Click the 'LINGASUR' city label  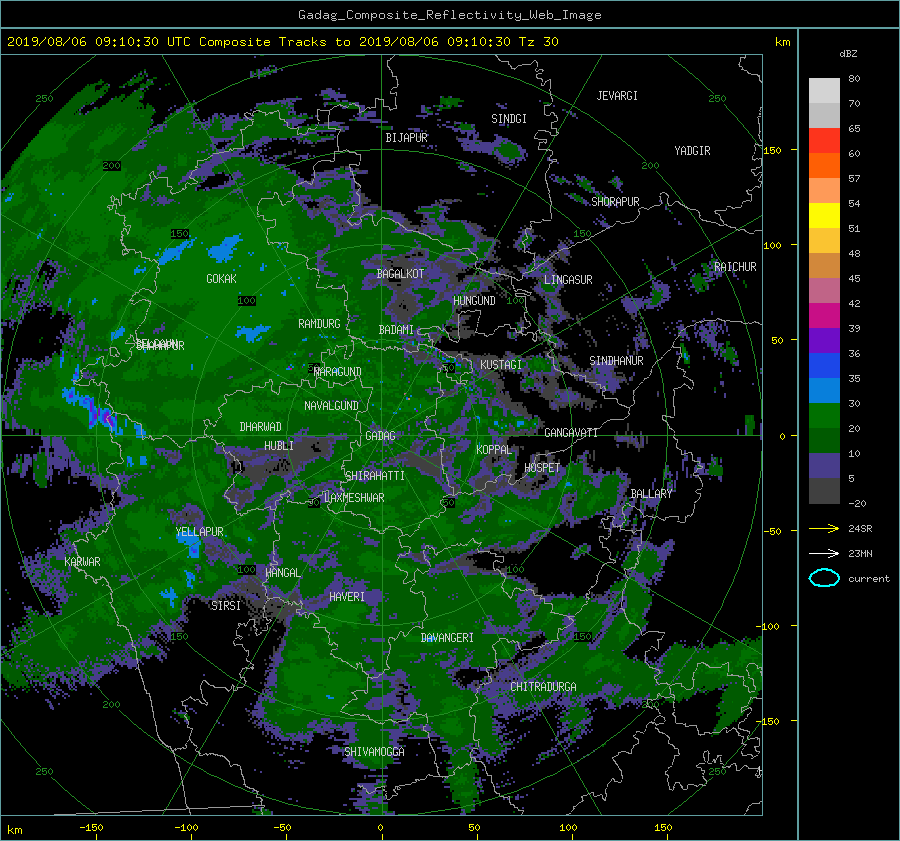pos(568,280)
